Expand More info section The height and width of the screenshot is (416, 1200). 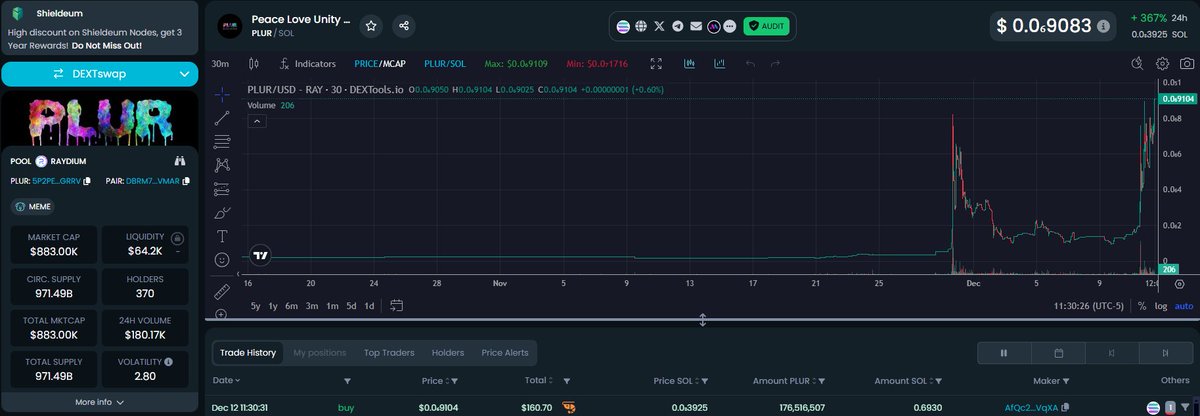point(100,402)
